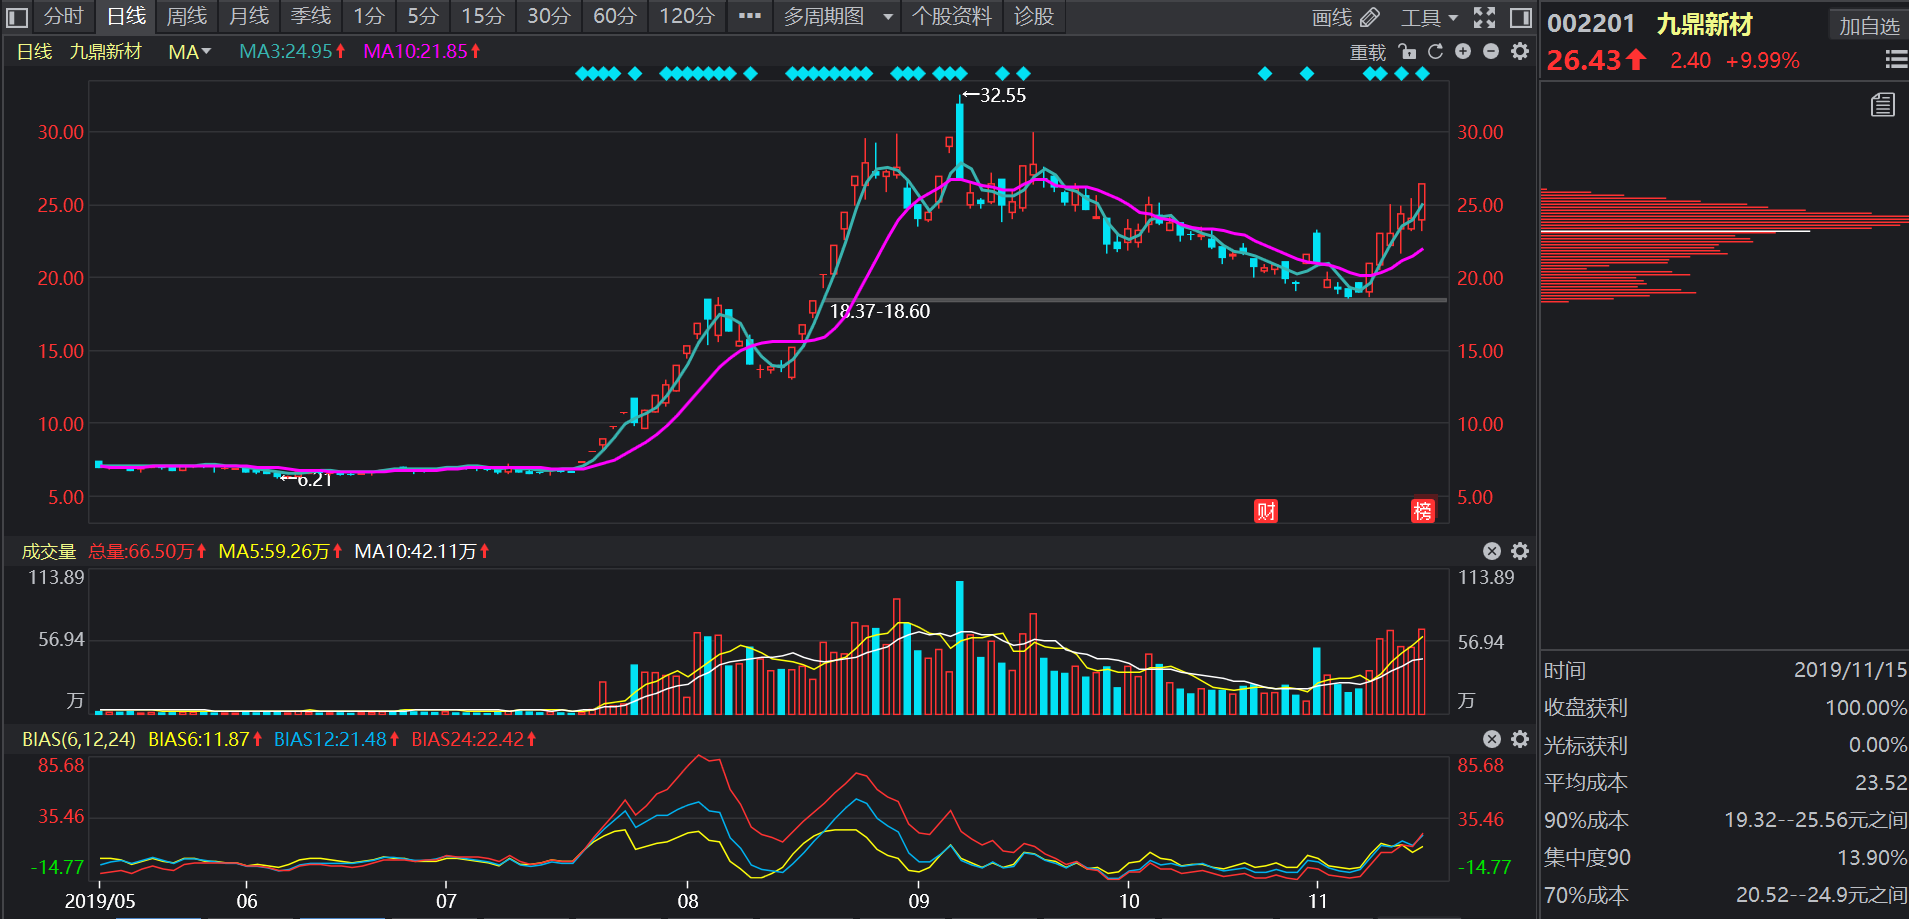Click the 平均成本 23.52 row
This screenshot has height=919, width=1909.
[1725, 783]
